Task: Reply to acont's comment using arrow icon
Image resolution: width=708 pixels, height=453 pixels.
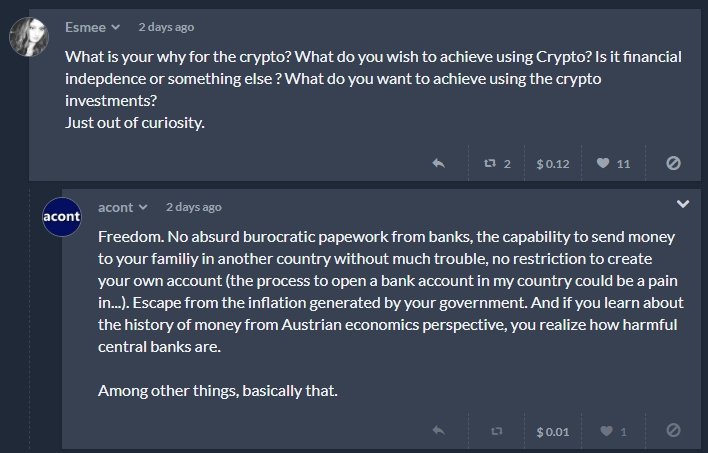Action: pyautogui.click(x=438, y=430)
